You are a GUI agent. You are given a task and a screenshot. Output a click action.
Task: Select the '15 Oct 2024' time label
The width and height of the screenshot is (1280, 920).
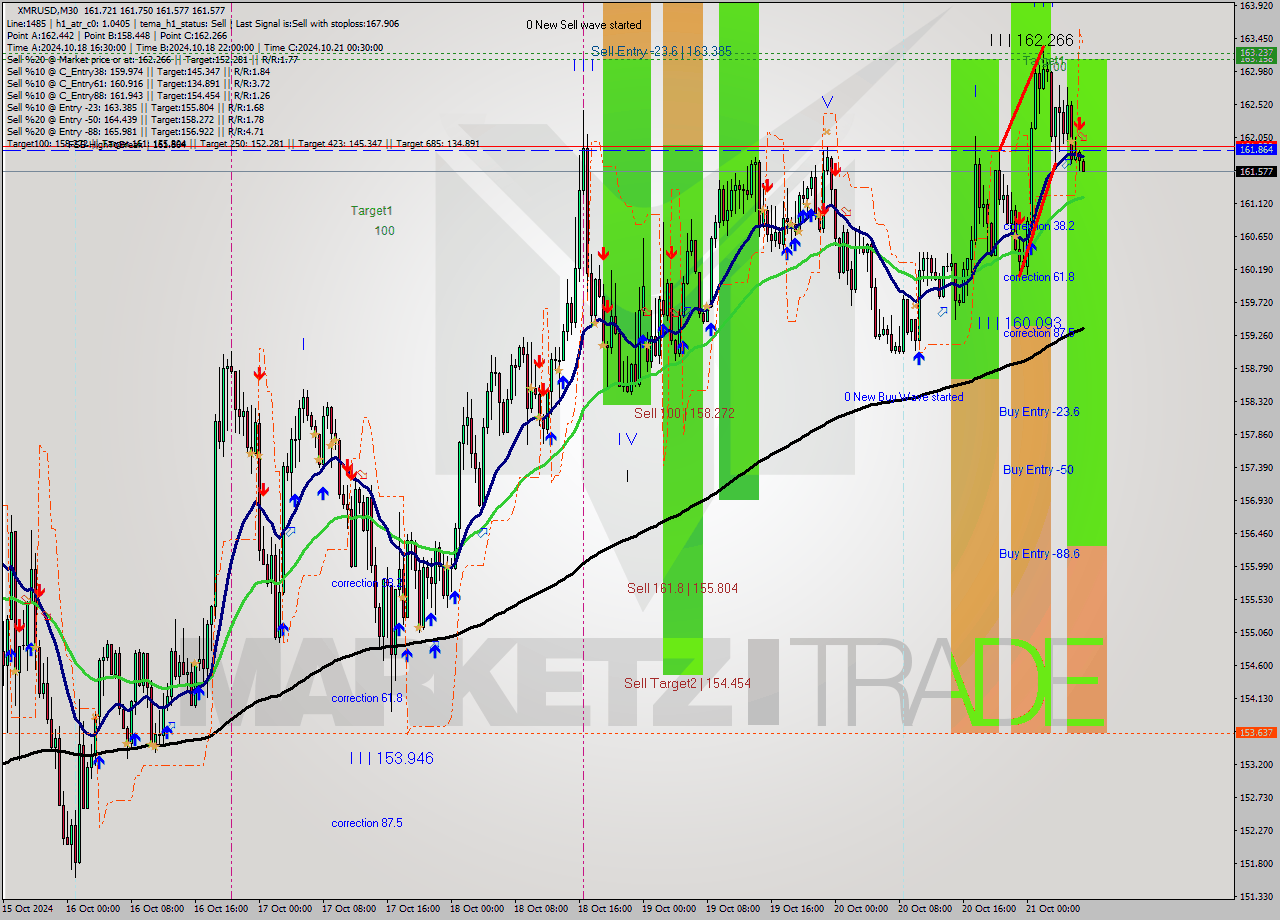coord(29,909)
